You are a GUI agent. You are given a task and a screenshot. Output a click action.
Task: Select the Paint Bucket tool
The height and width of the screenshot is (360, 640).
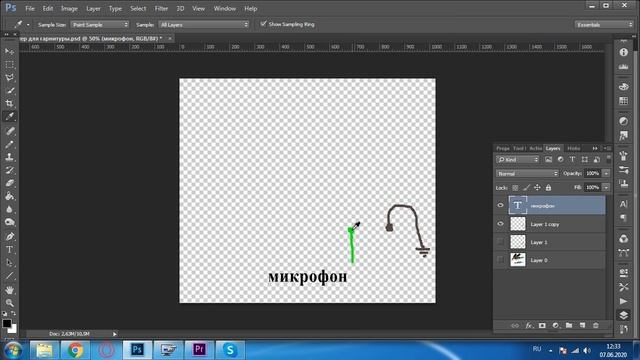9,196
